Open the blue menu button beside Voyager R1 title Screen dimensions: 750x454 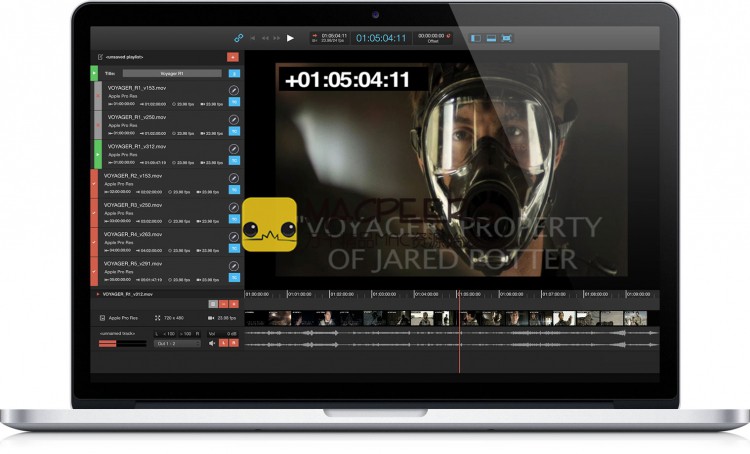coord(234,73)
